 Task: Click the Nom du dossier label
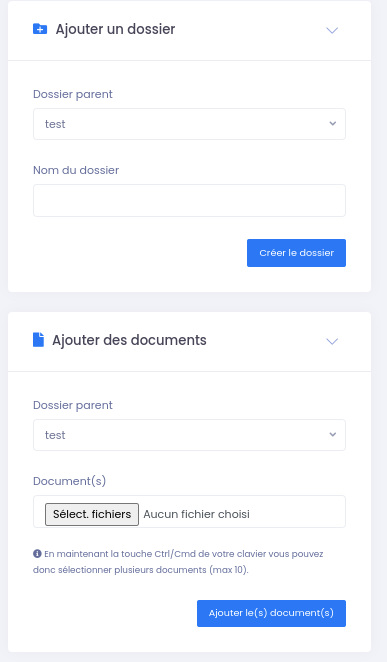[x=76, y=170]
